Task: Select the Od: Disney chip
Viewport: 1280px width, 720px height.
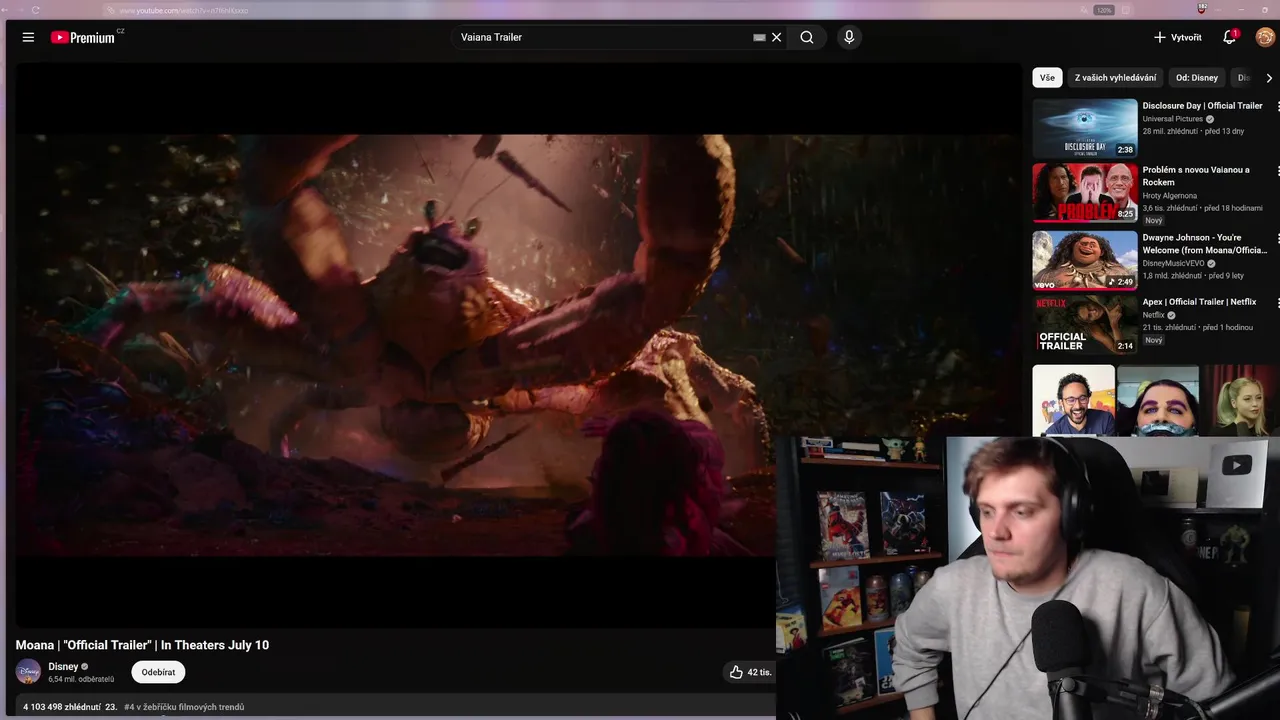Action: (1197, 77)
